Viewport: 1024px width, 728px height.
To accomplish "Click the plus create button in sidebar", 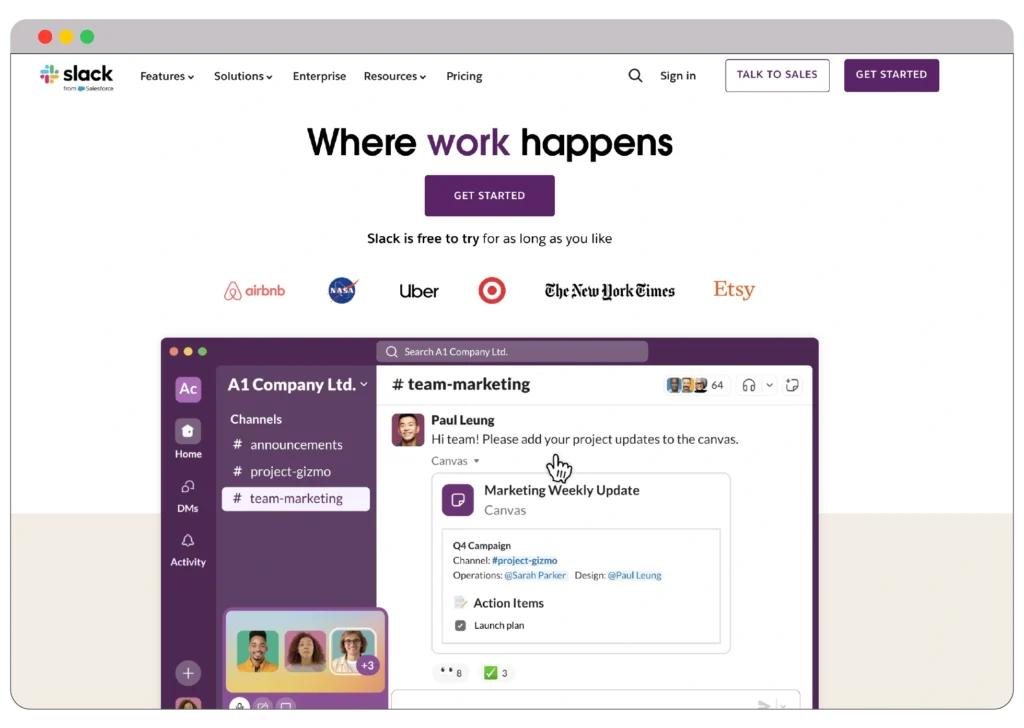I will pos(188,673).
